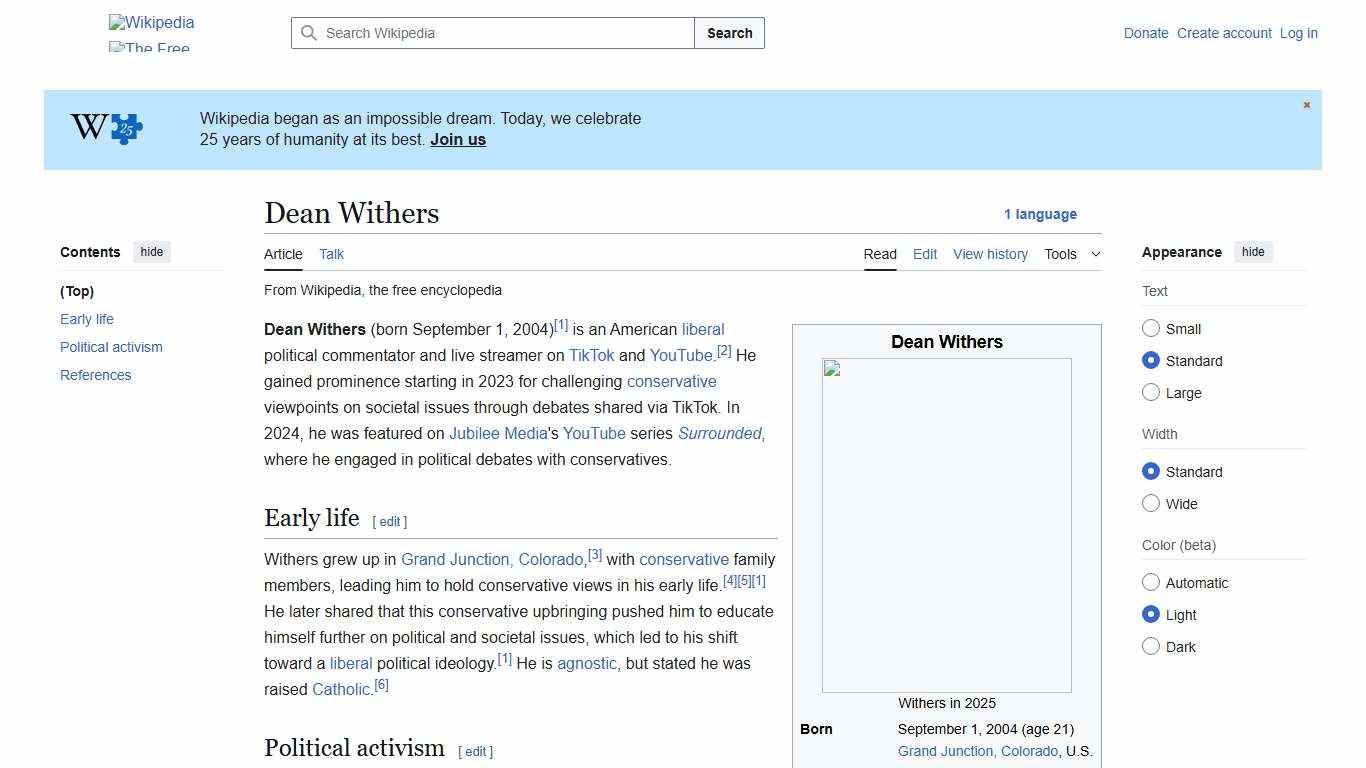Hide the Appearance panel
1366x768 pixels.
click(x=1253, y=252)
